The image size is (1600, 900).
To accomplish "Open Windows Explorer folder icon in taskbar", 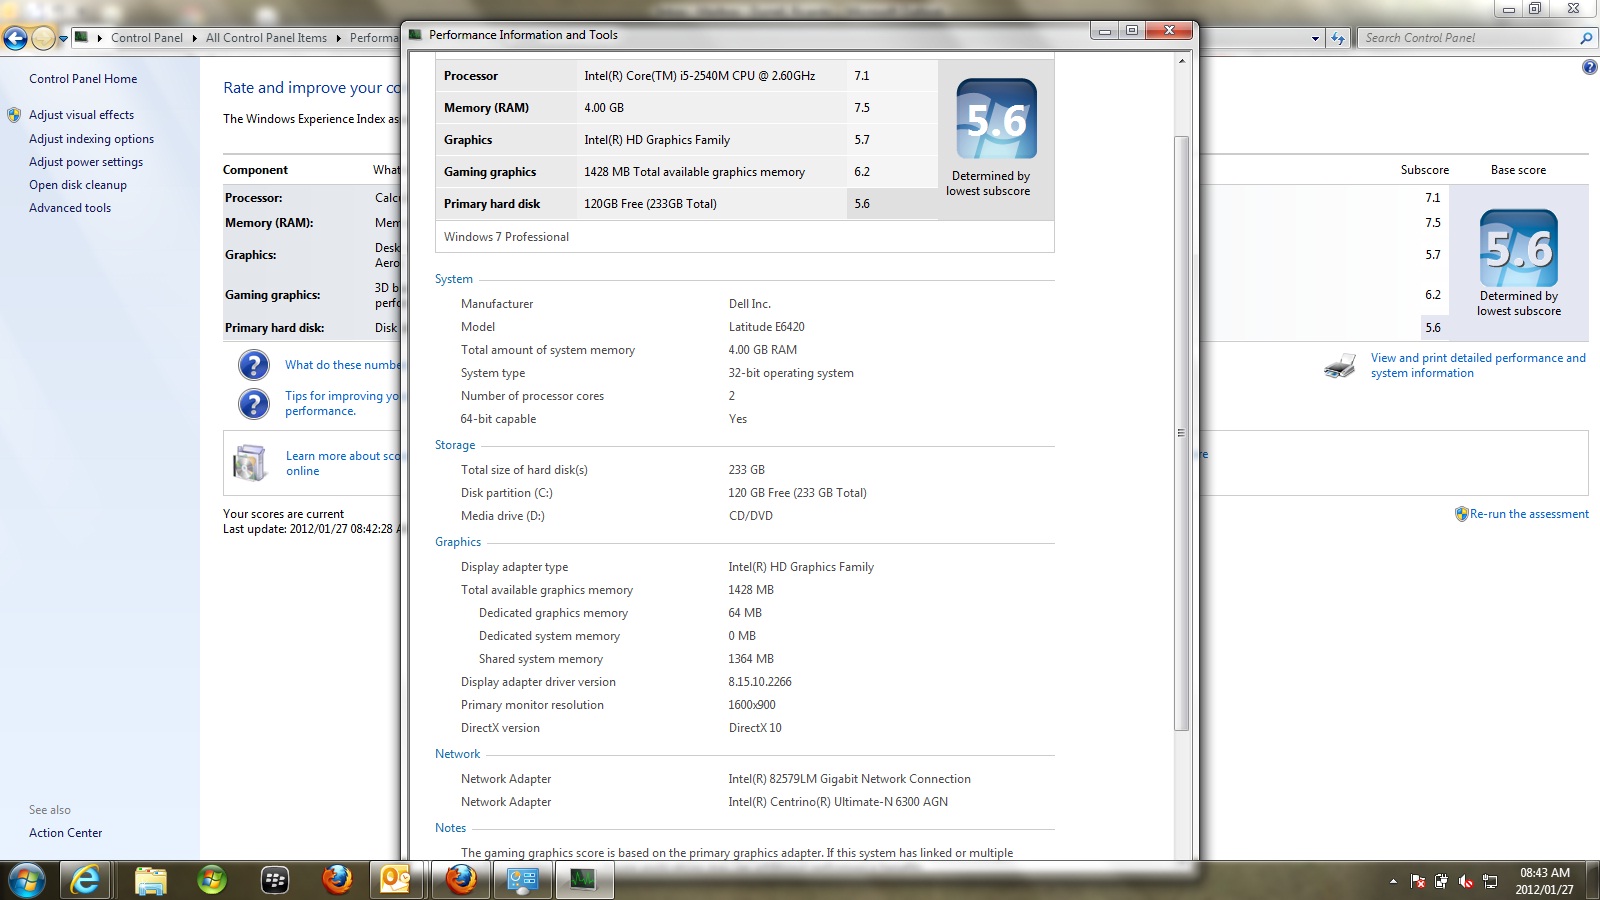I will point(150,880).
